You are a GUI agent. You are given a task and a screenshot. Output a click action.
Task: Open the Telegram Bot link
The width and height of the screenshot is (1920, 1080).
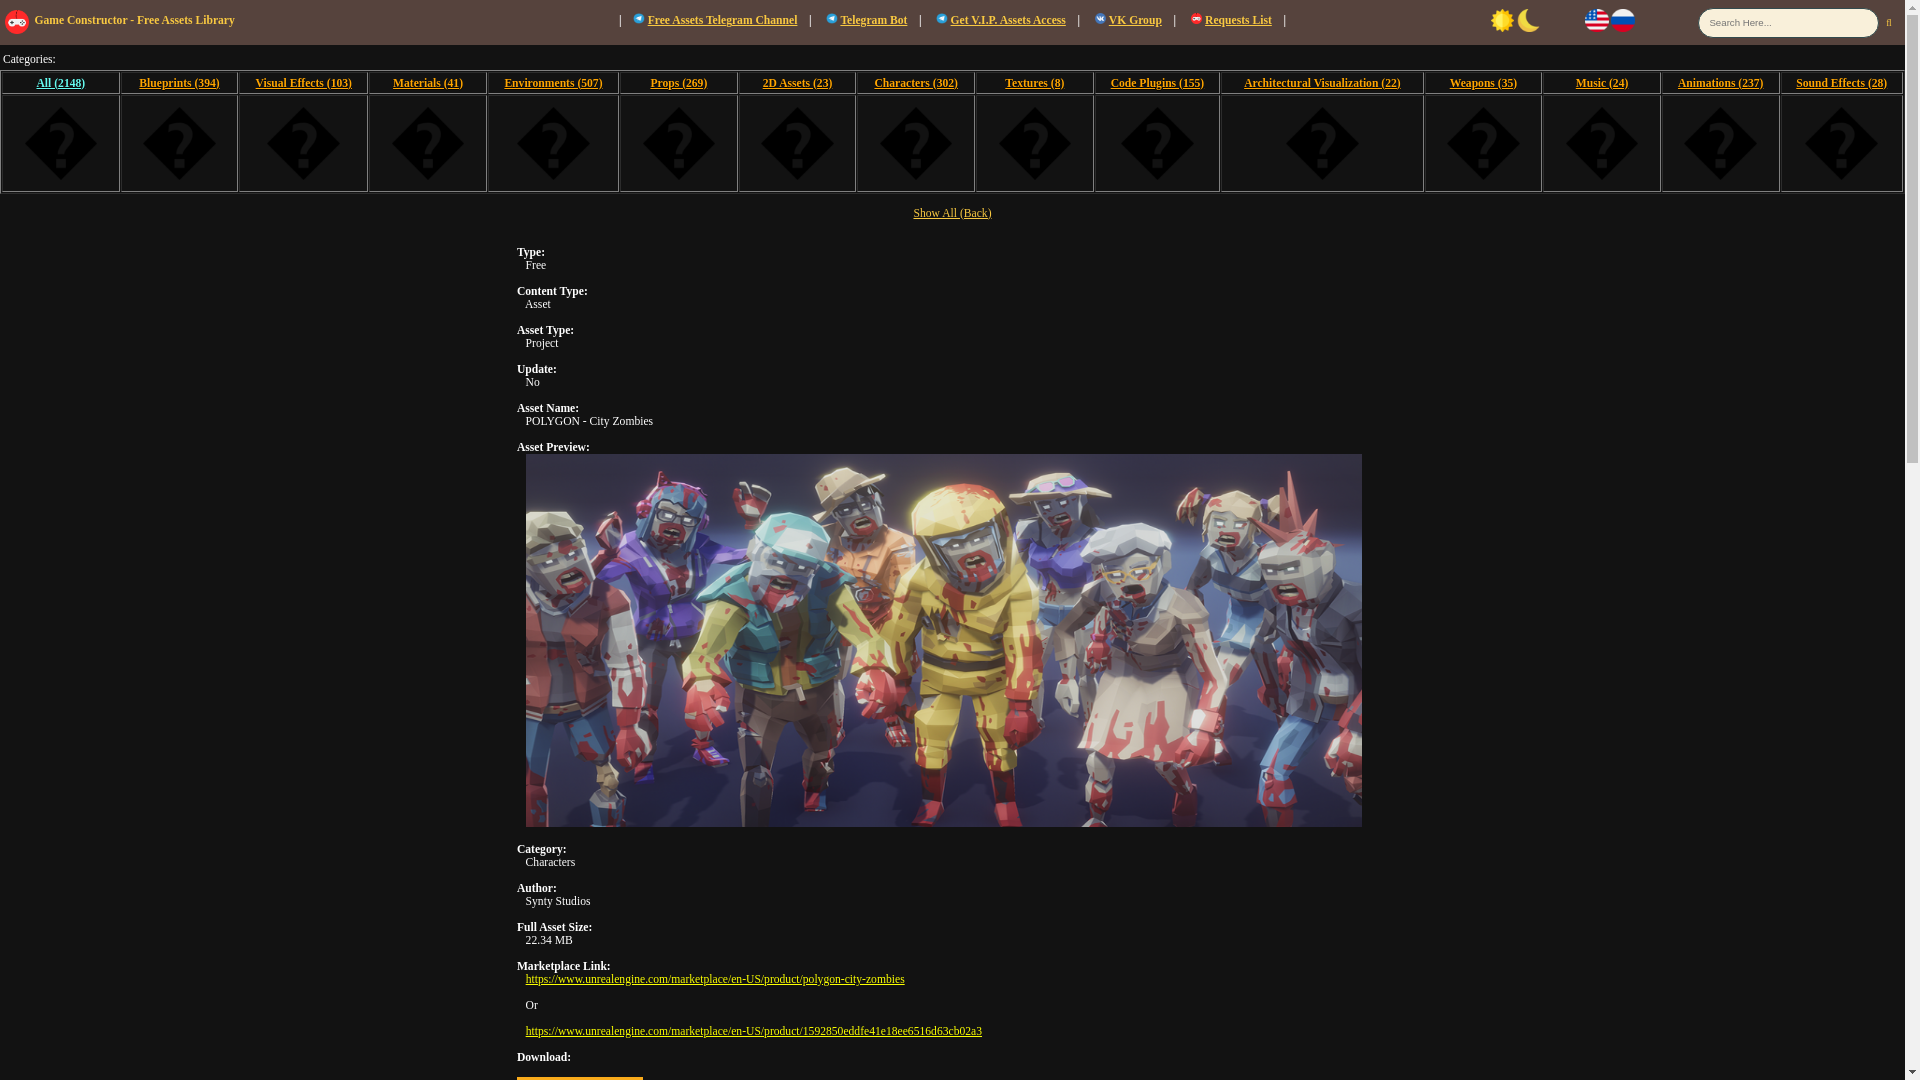click(x=873, y=20)
